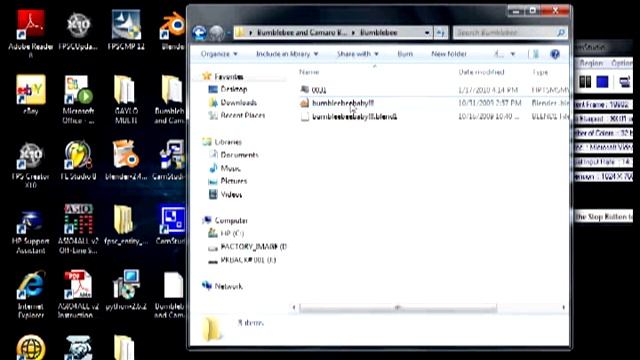Select the GAYLO MULTI desktop folder
The image size is (640, 360).
click(126, 100)
